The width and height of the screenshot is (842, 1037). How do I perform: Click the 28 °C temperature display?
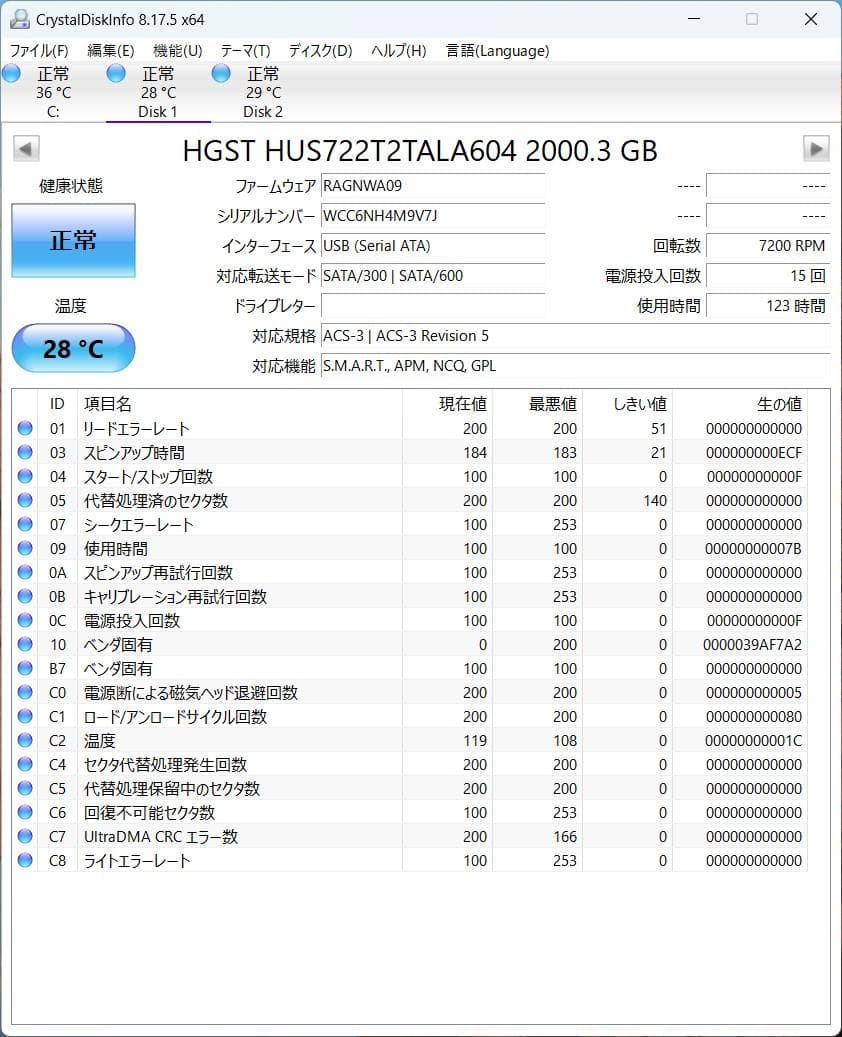tap(73, 348)
